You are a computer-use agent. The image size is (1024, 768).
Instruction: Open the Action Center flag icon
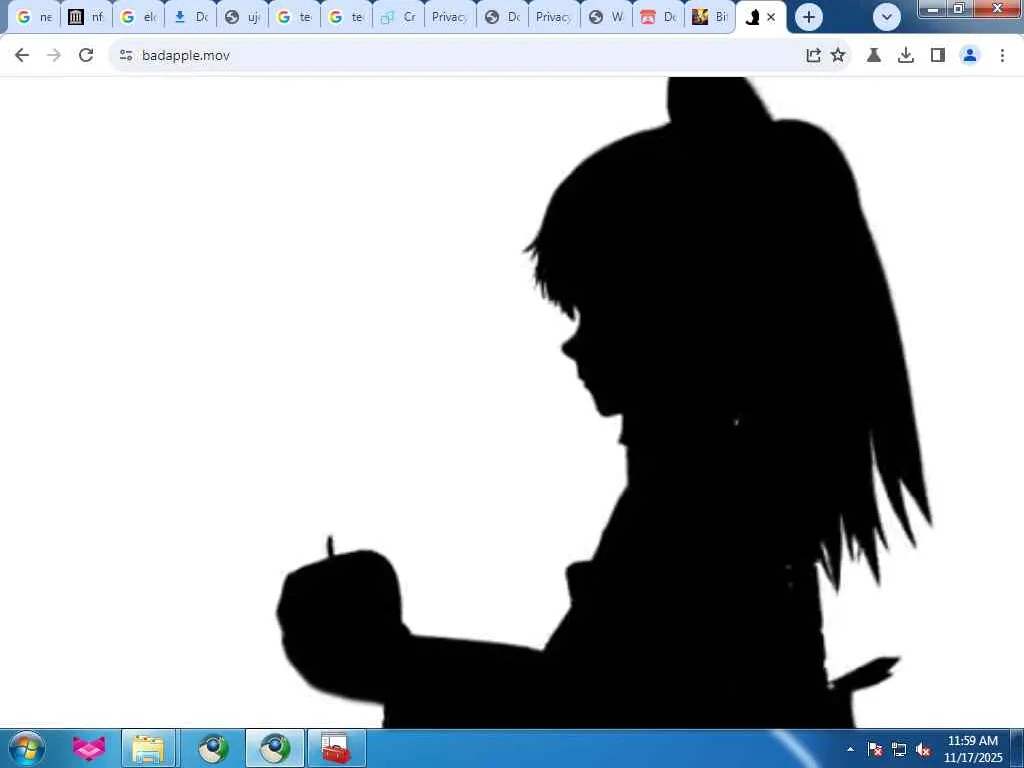pos(875,749)
